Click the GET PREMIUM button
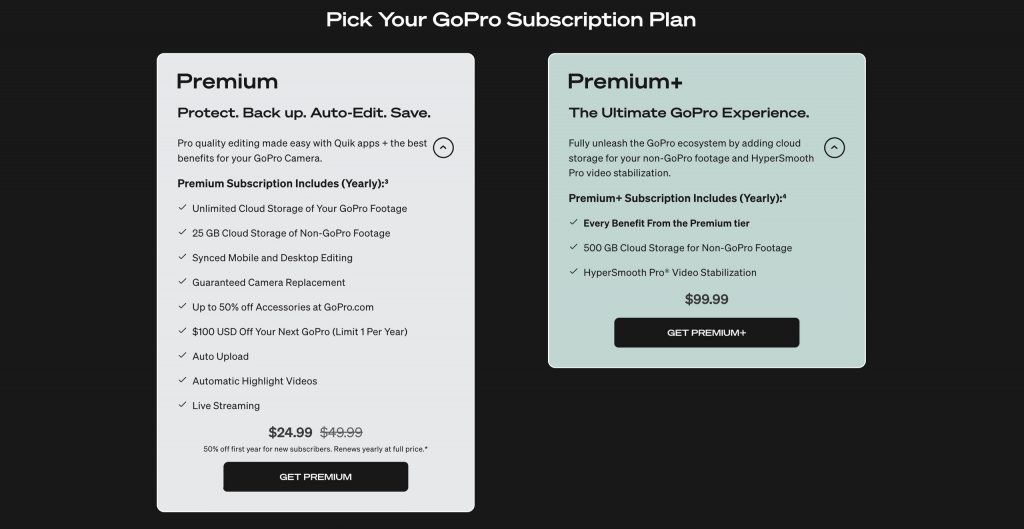 (315, 477)
